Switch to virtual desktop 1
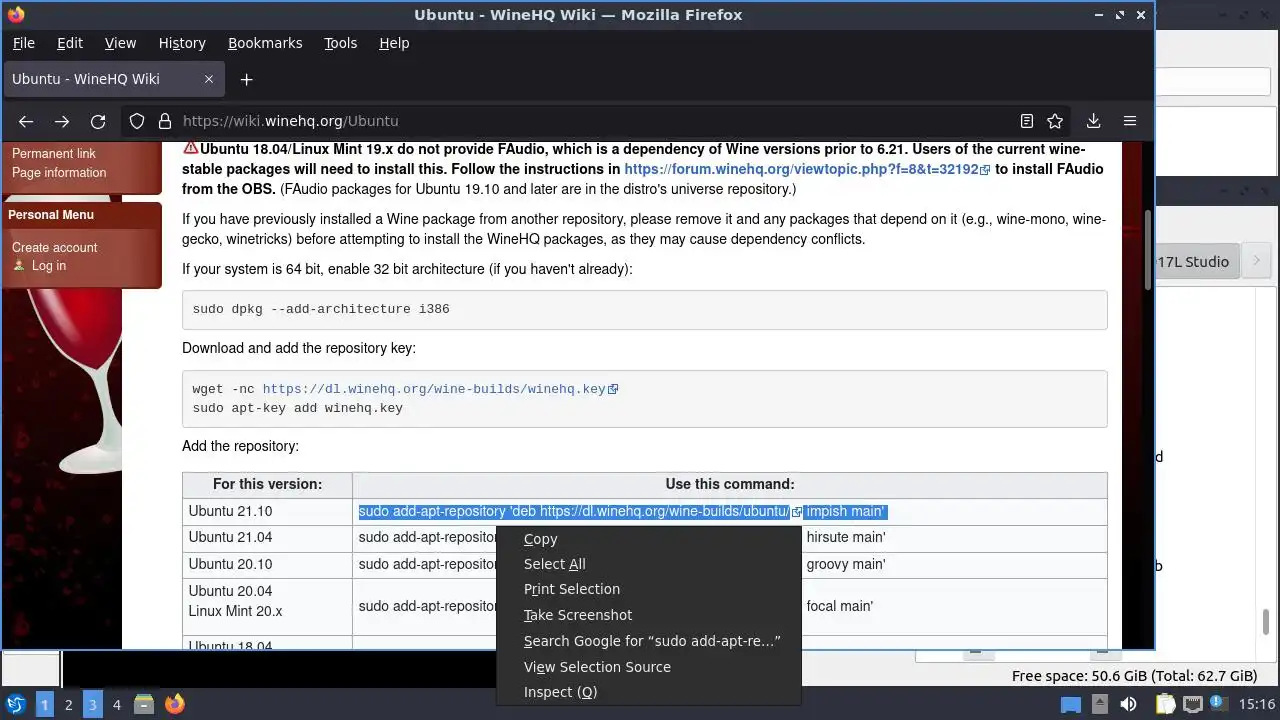The image size is (1280, 720). pyautogui.click(x=45, y=705)
